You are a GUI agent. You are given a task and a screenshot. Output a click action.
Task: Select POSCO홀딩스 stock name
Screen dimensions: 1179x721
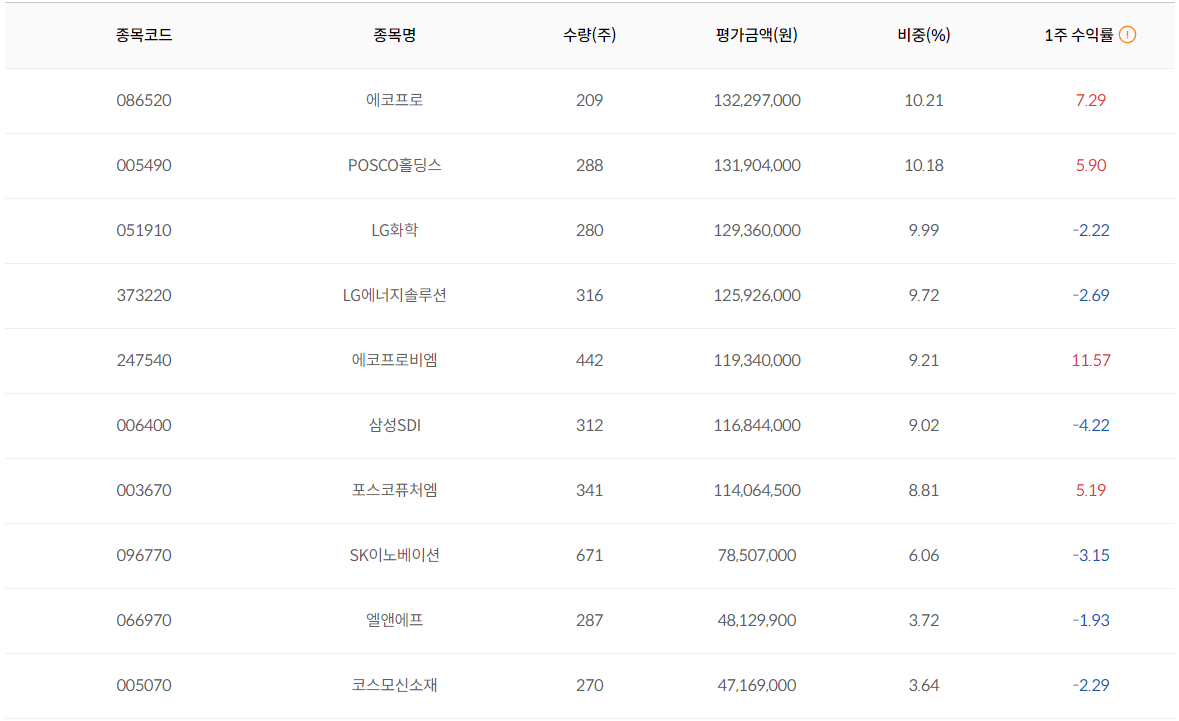[395, 165]
